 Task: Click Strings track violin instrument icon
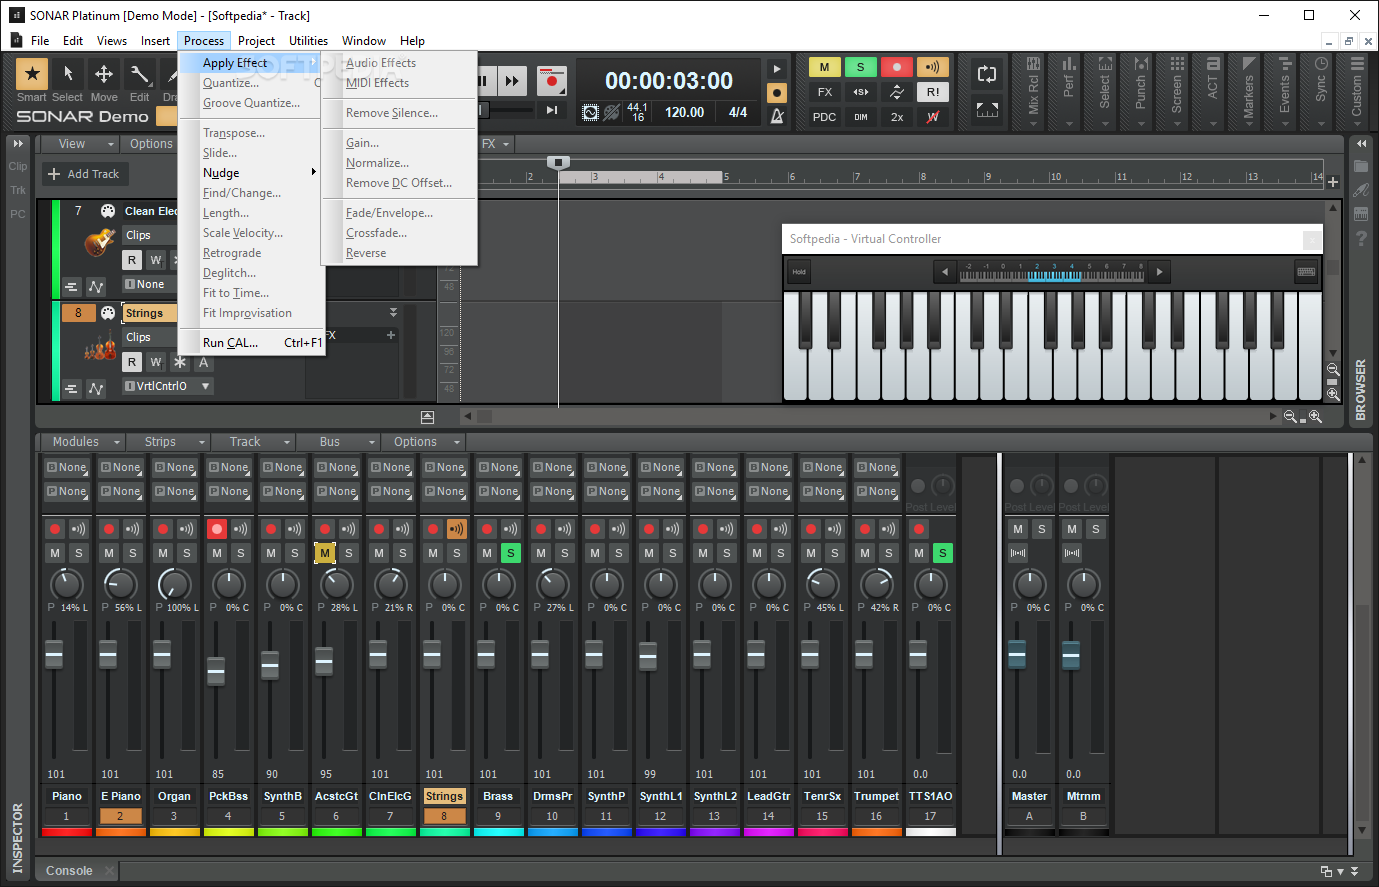[x=99, y=346]
